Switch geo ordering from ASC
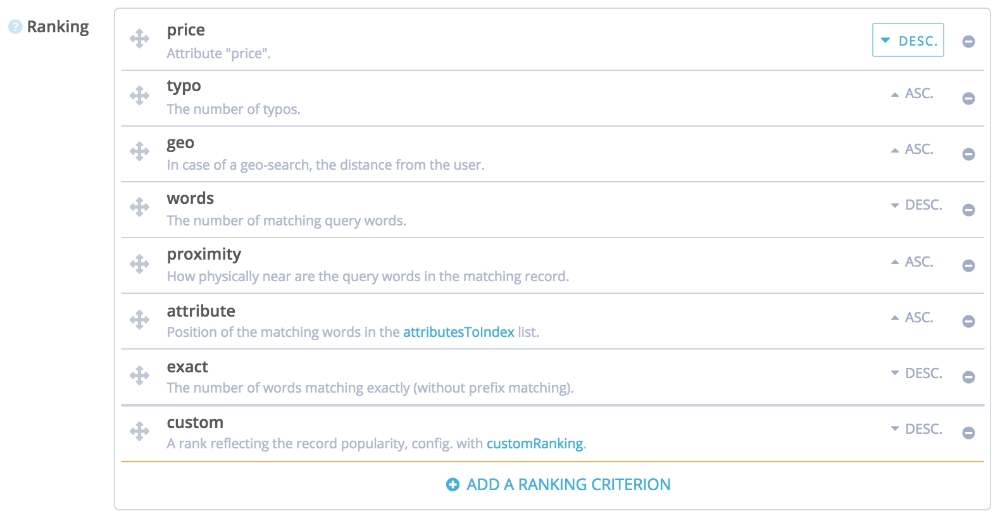The image size is (1000, 518). click(911, 149)
